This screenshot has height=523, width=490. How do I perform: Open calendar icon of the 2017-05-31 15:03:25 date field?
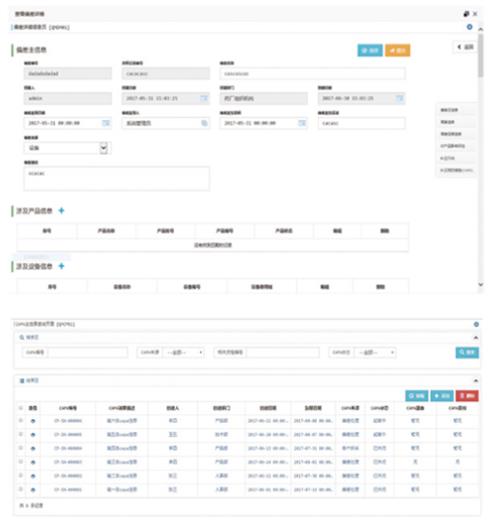point(204,98)
